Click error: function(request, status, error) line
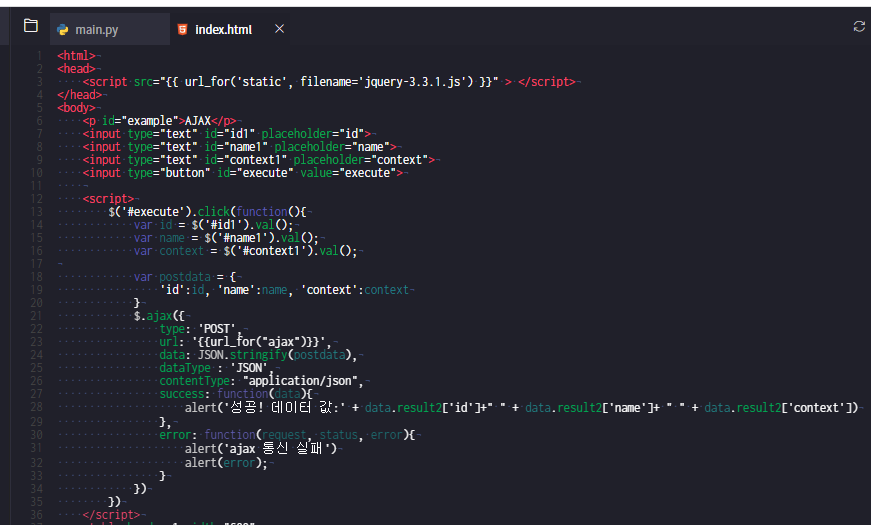This screenshot has height=525, width=871. pyautogui.click(x=287, y=435)
